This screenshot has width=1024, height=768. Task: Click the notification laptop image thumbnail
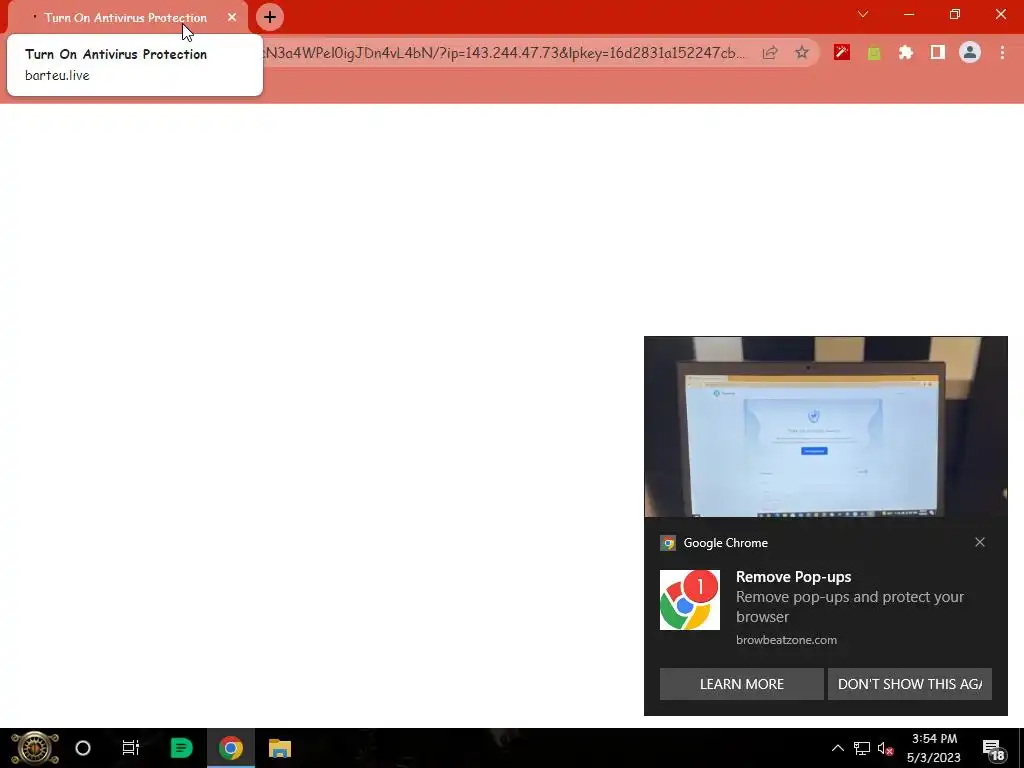tap(826, 426)
